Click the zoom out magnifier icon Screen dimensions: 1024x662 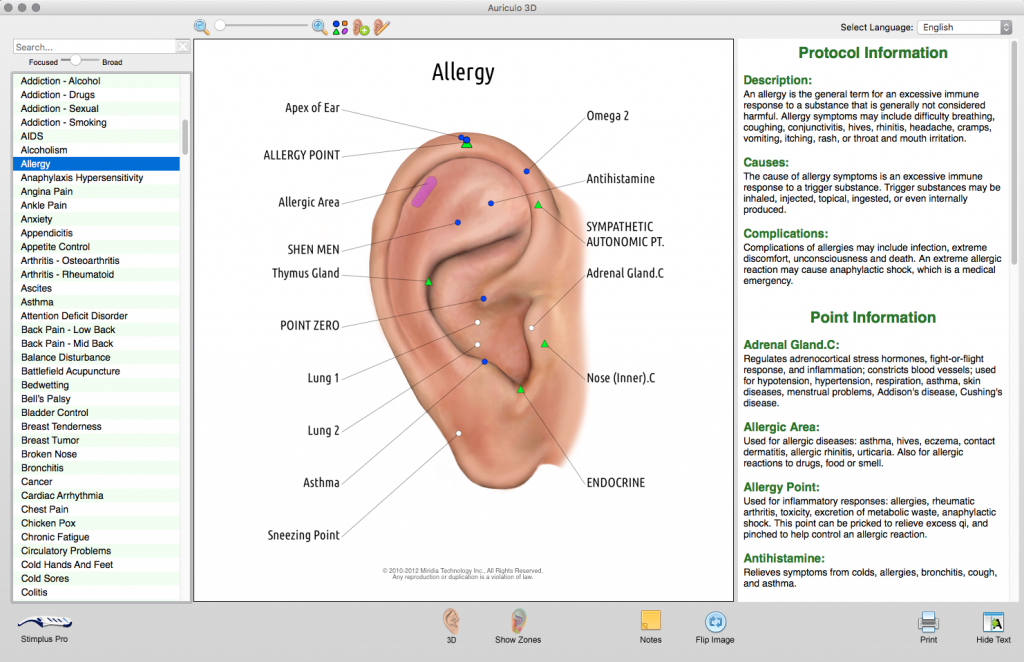point(202,27)
